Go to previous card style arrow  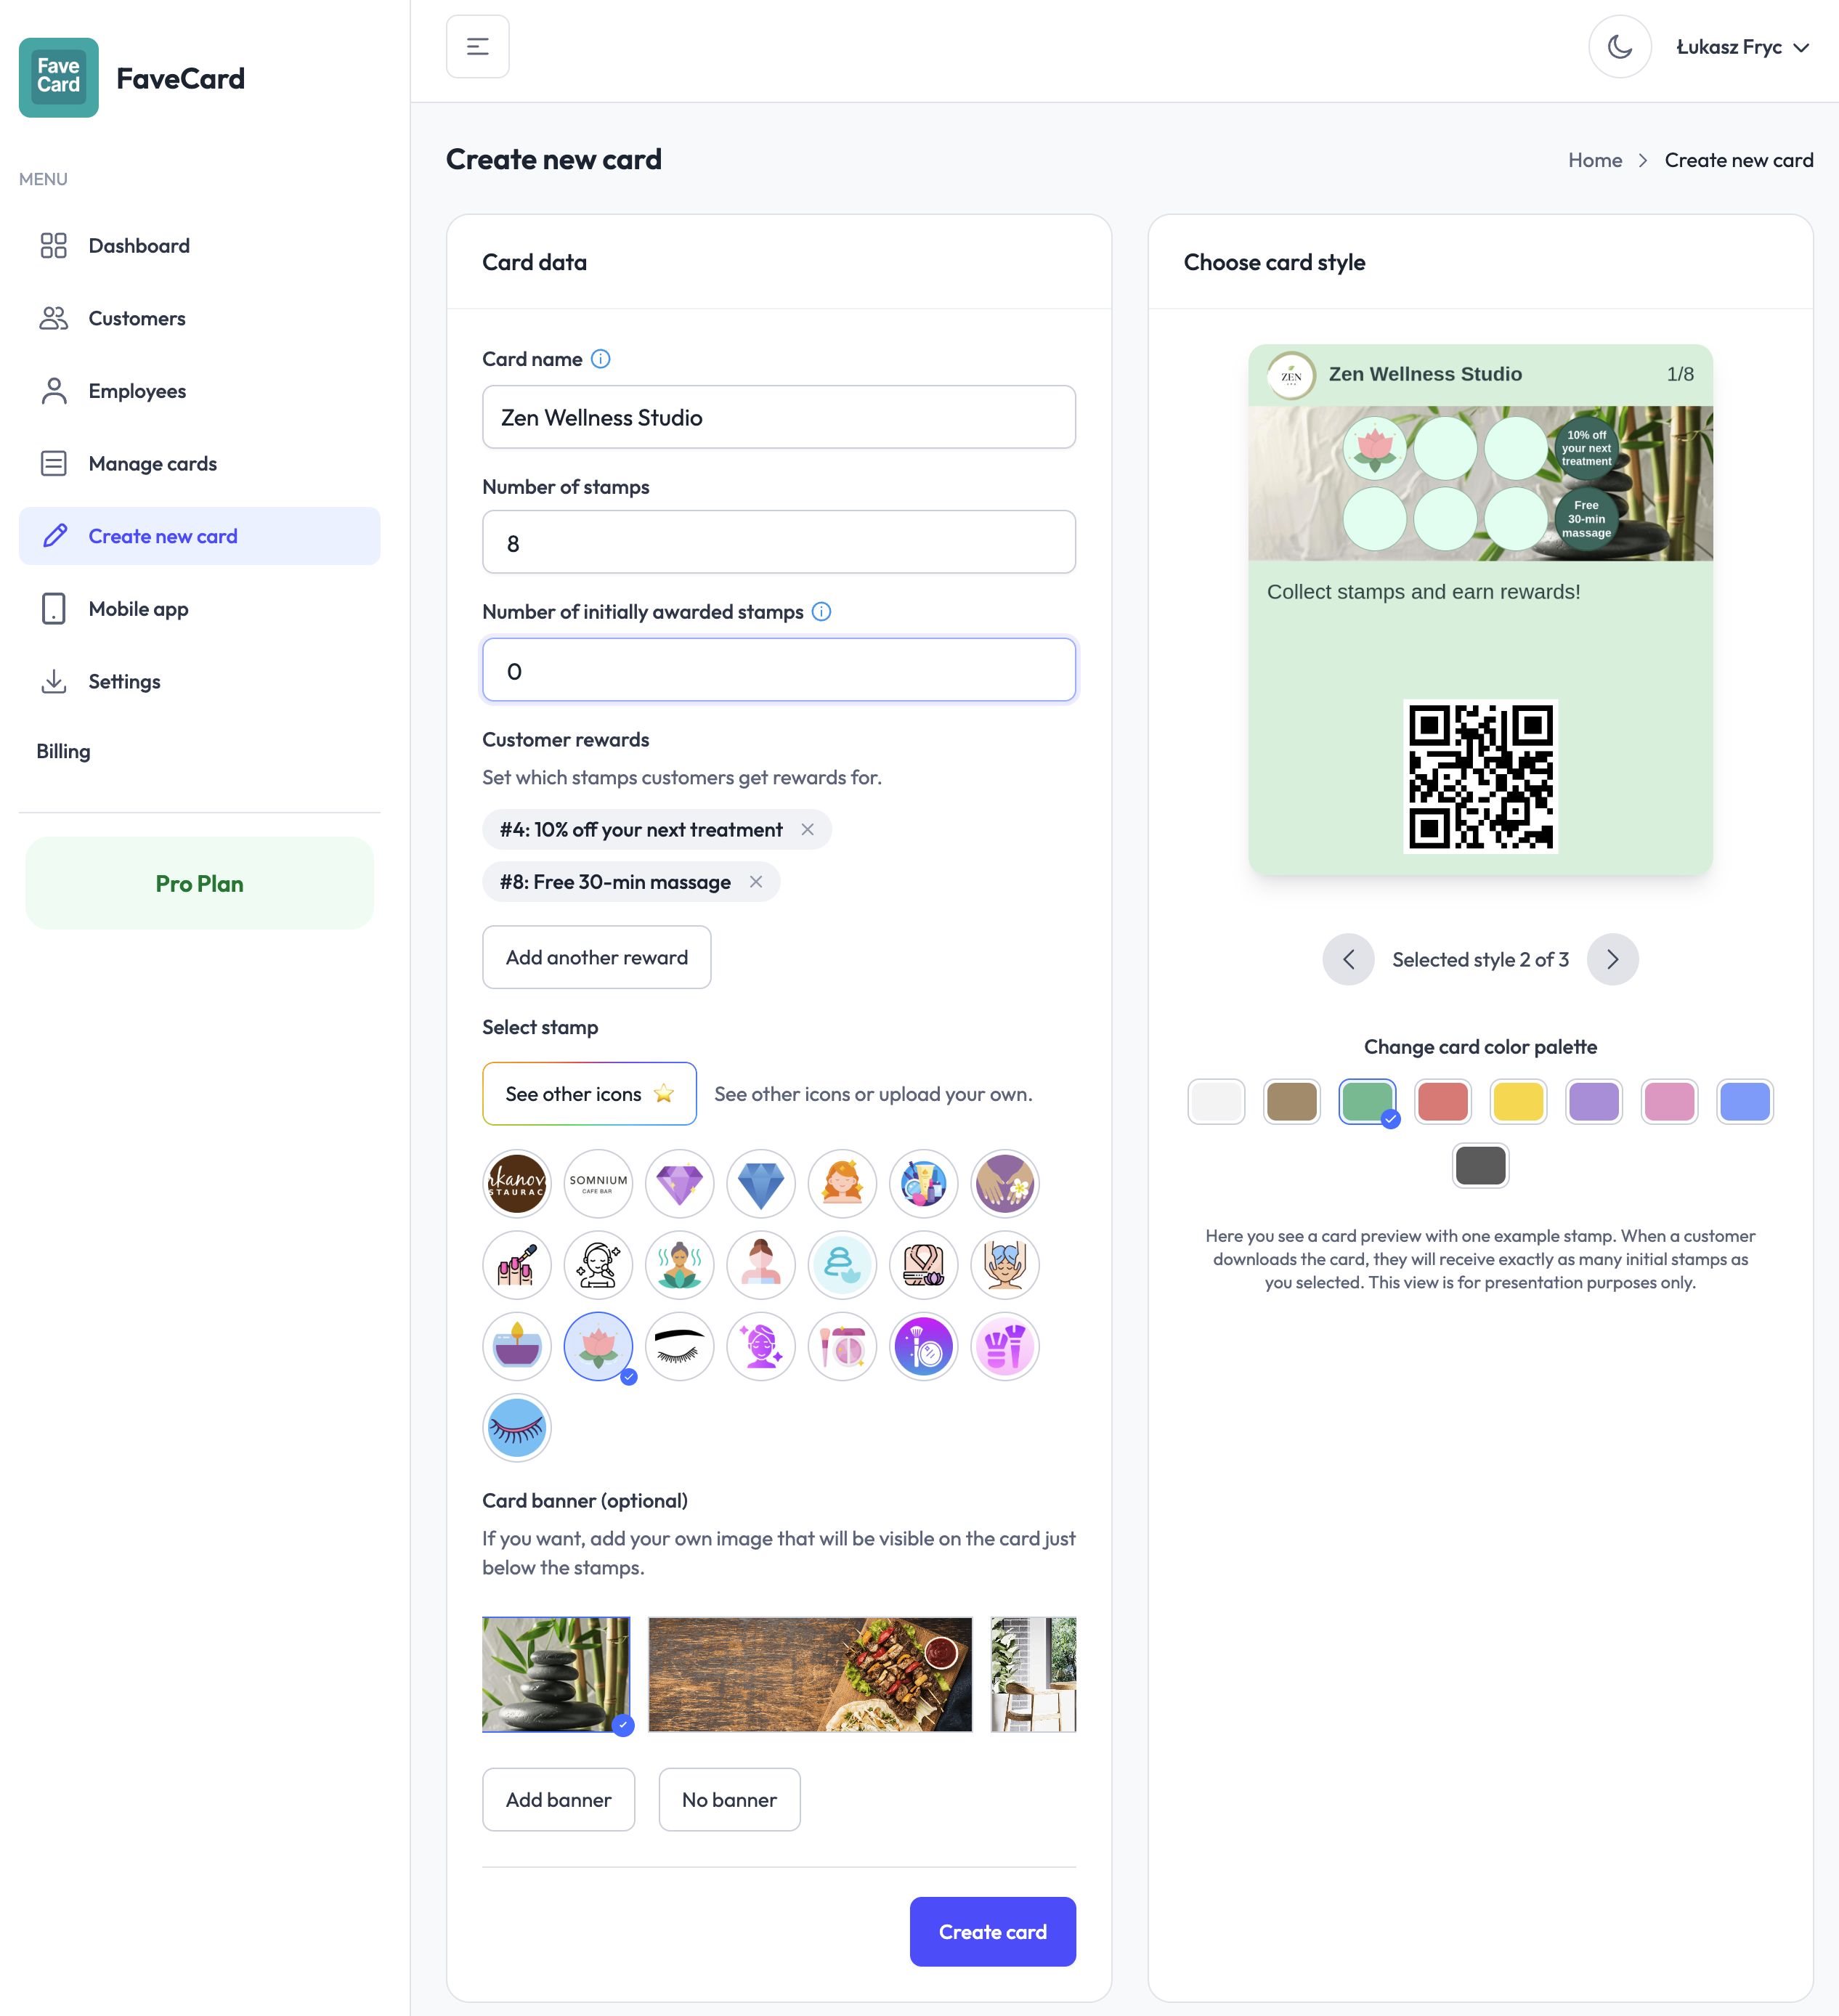[1348, 960]
